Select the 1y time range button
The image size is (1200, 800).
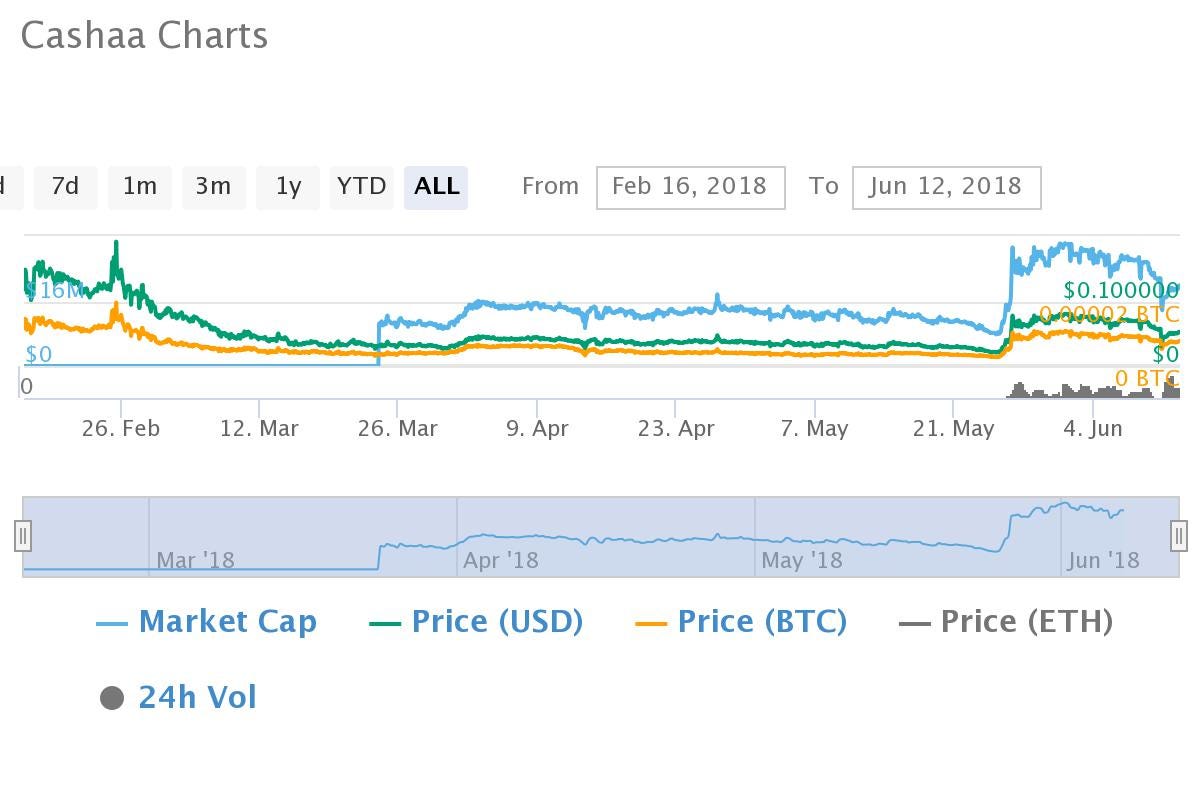coord(287,187)
